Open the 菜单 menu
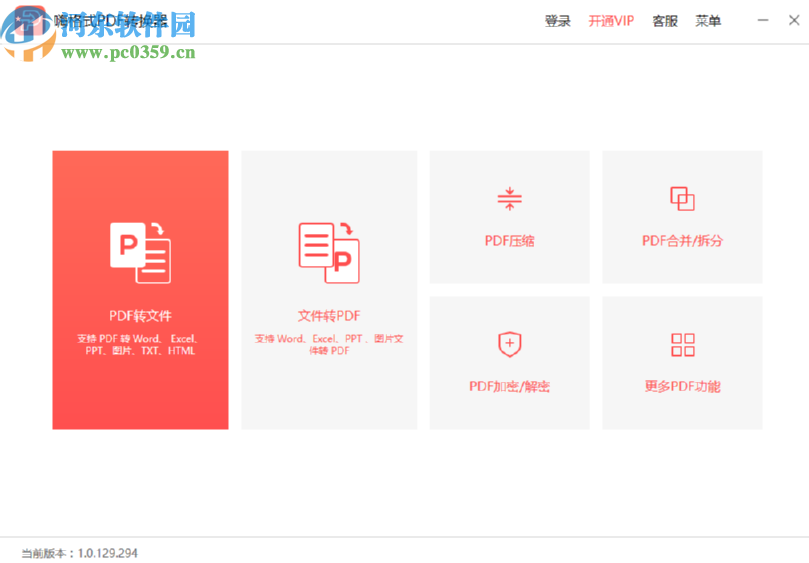 tap(708, 21)
